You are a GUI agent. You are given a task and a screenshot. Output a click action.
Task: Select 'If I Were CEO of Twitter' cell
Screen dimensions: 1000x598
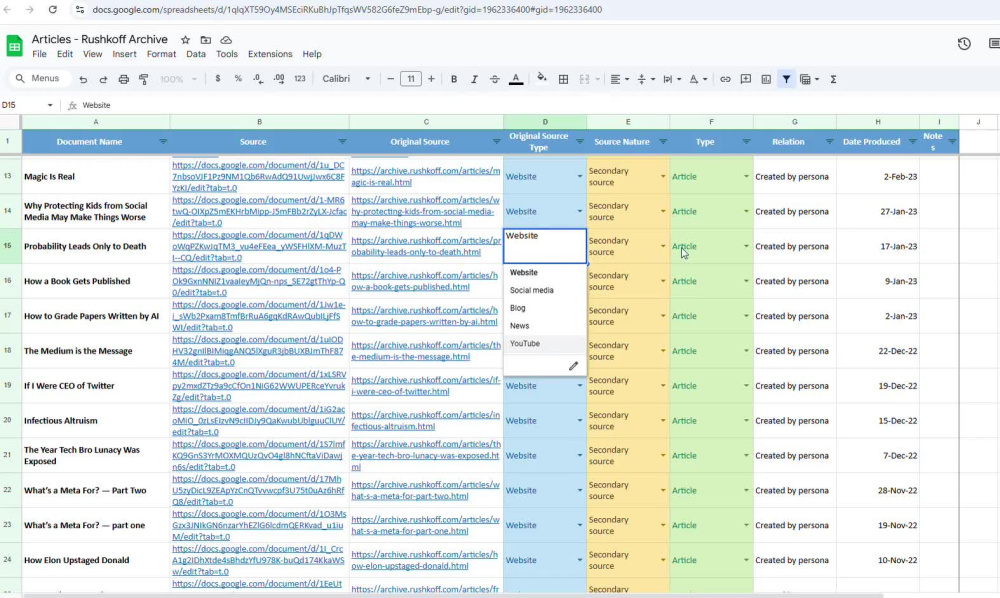pyautogui.click(x=96, y=386)
